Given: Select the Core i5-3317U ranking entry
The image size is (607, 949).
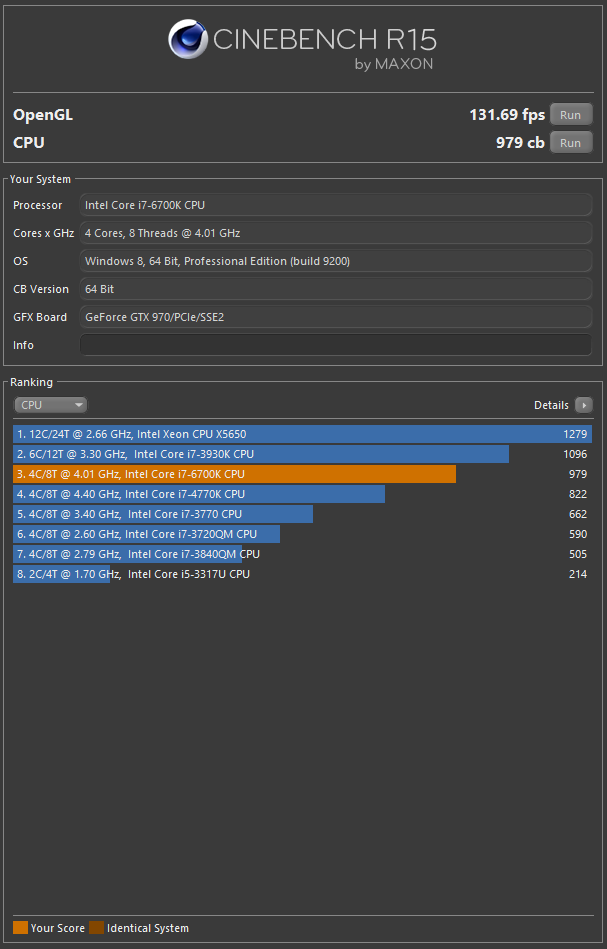Looking at the screenshot, I should click(x=300, y=574).
